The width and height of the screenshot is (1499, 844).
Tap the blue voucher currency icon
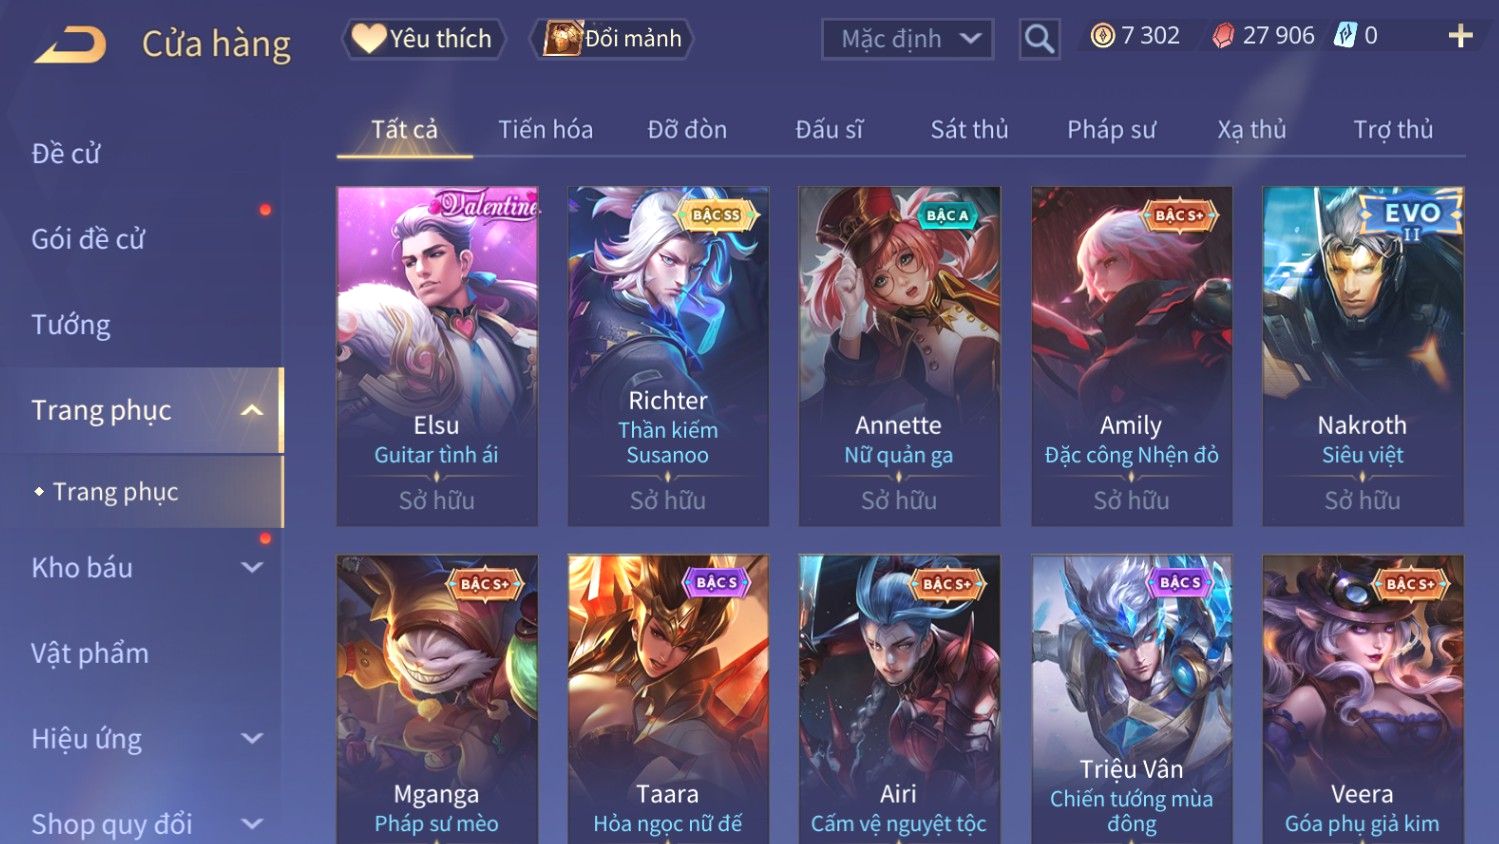click(1345, 36)
